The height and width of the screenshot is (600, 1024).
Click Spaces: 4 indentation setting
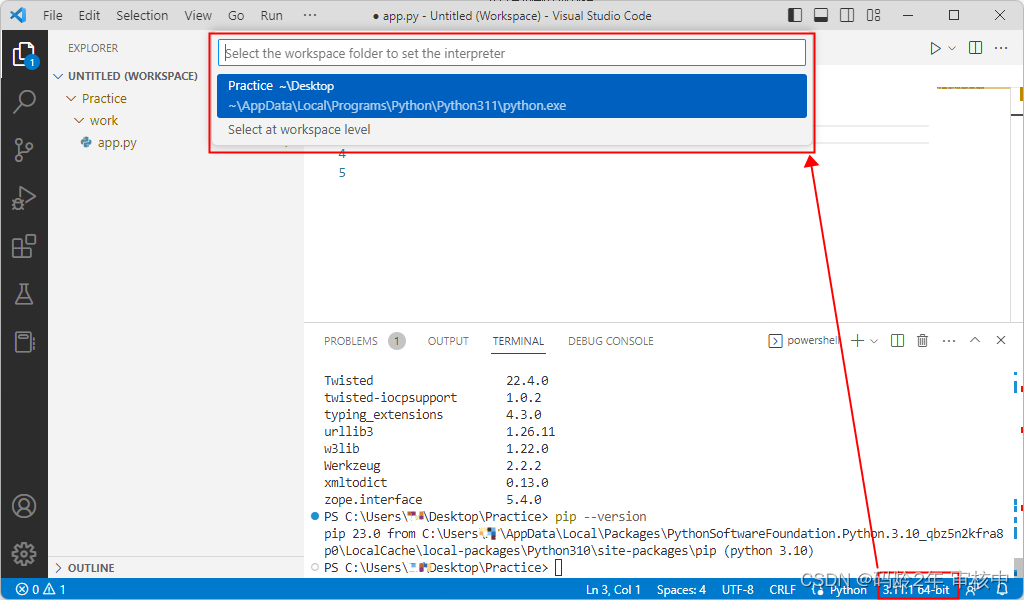[x=681, y=590]
